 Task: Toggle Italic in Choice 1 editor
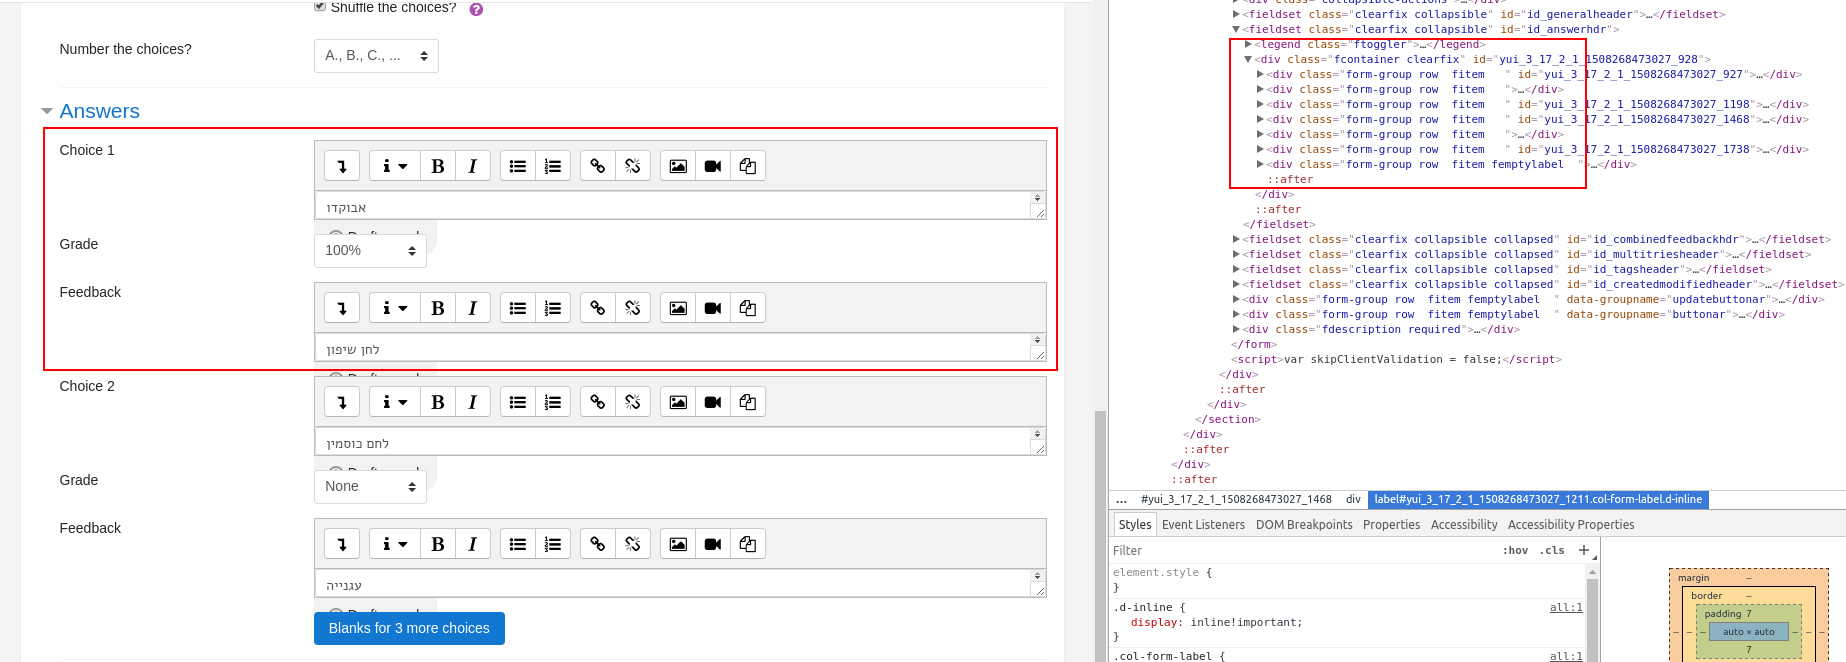point(473,166)
